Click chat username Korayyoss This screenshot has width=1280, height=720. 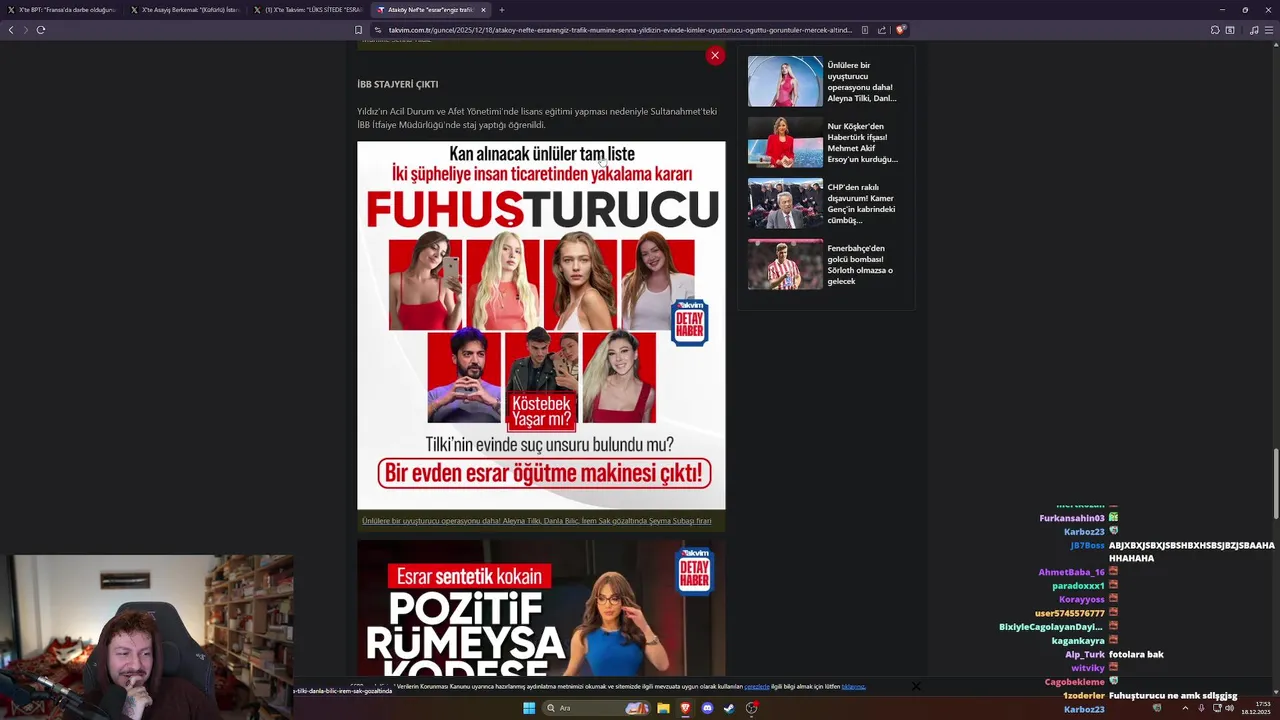click(x=1081, y=599)
